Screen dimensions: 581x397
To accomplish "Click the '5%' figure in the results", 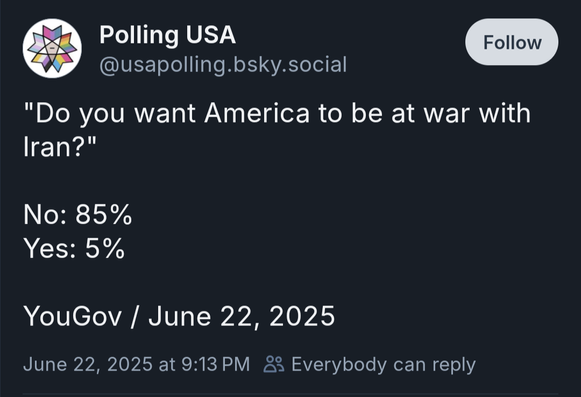I will coord(105,248).
